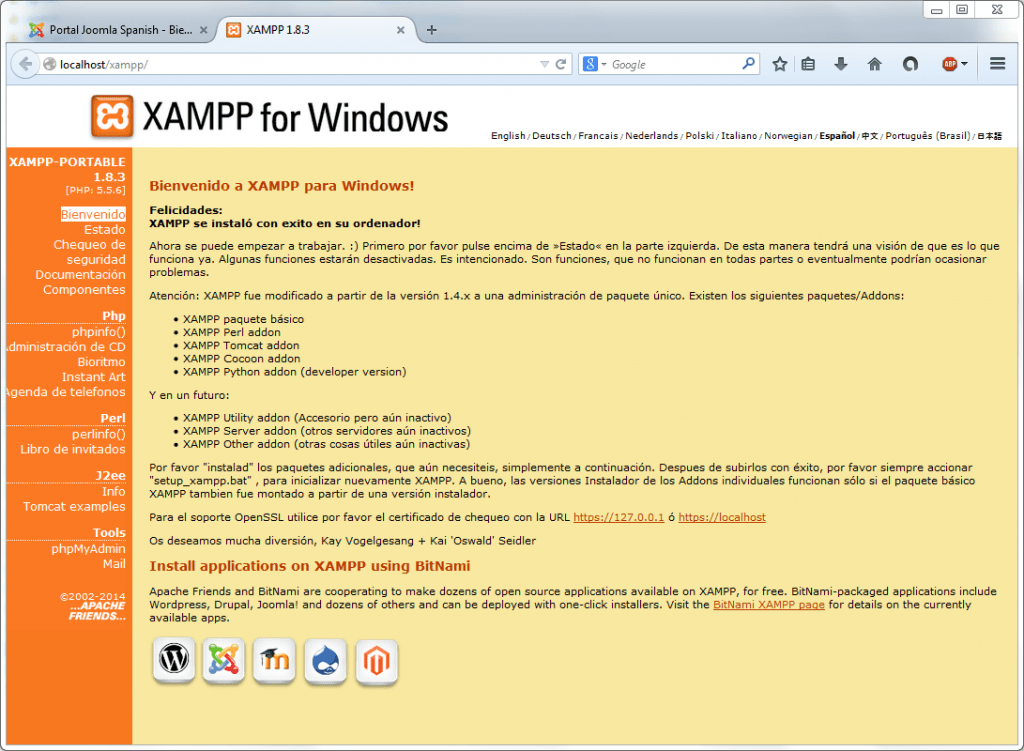The width and height of the screenshot is (1024, 751).
Task: Select the Moodle application icon
Action: click(x=275, y=661)
